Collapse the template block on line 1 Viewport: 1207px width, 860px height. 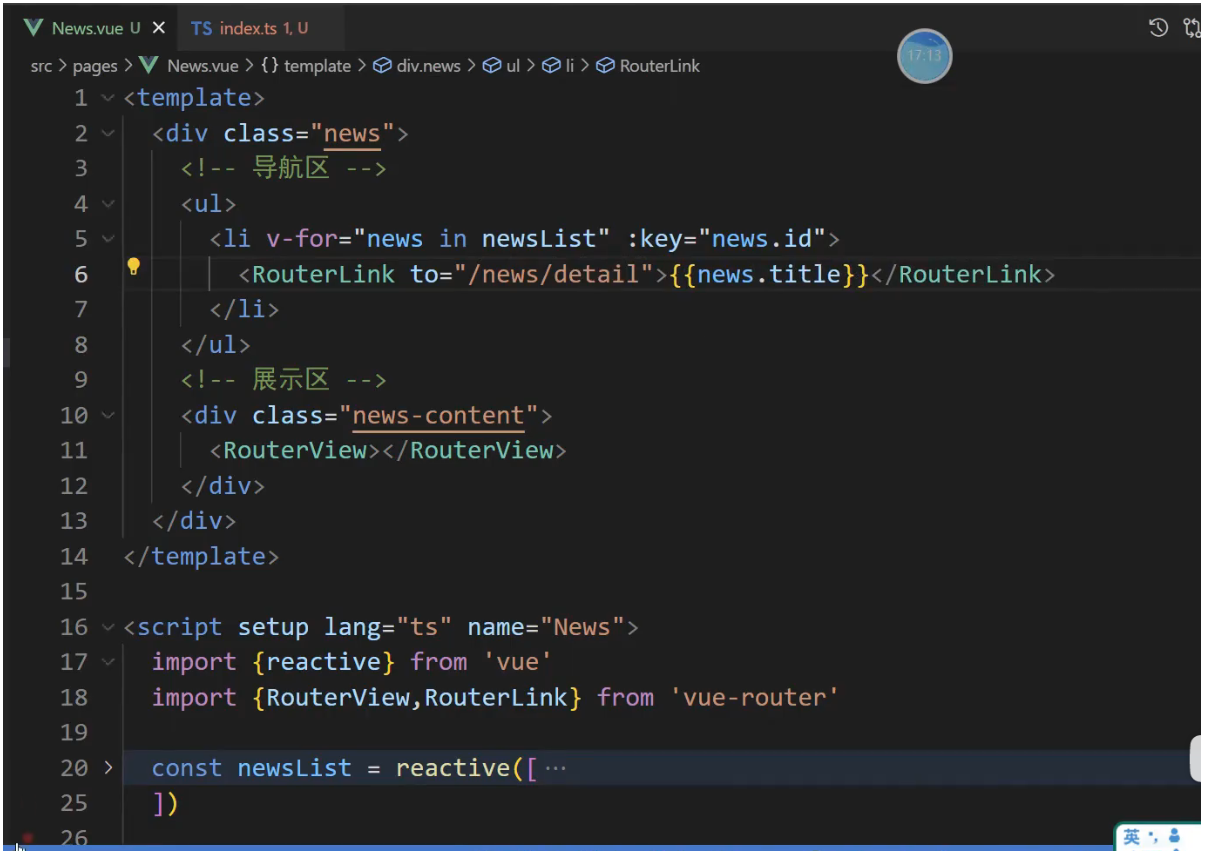coord(108,98)
